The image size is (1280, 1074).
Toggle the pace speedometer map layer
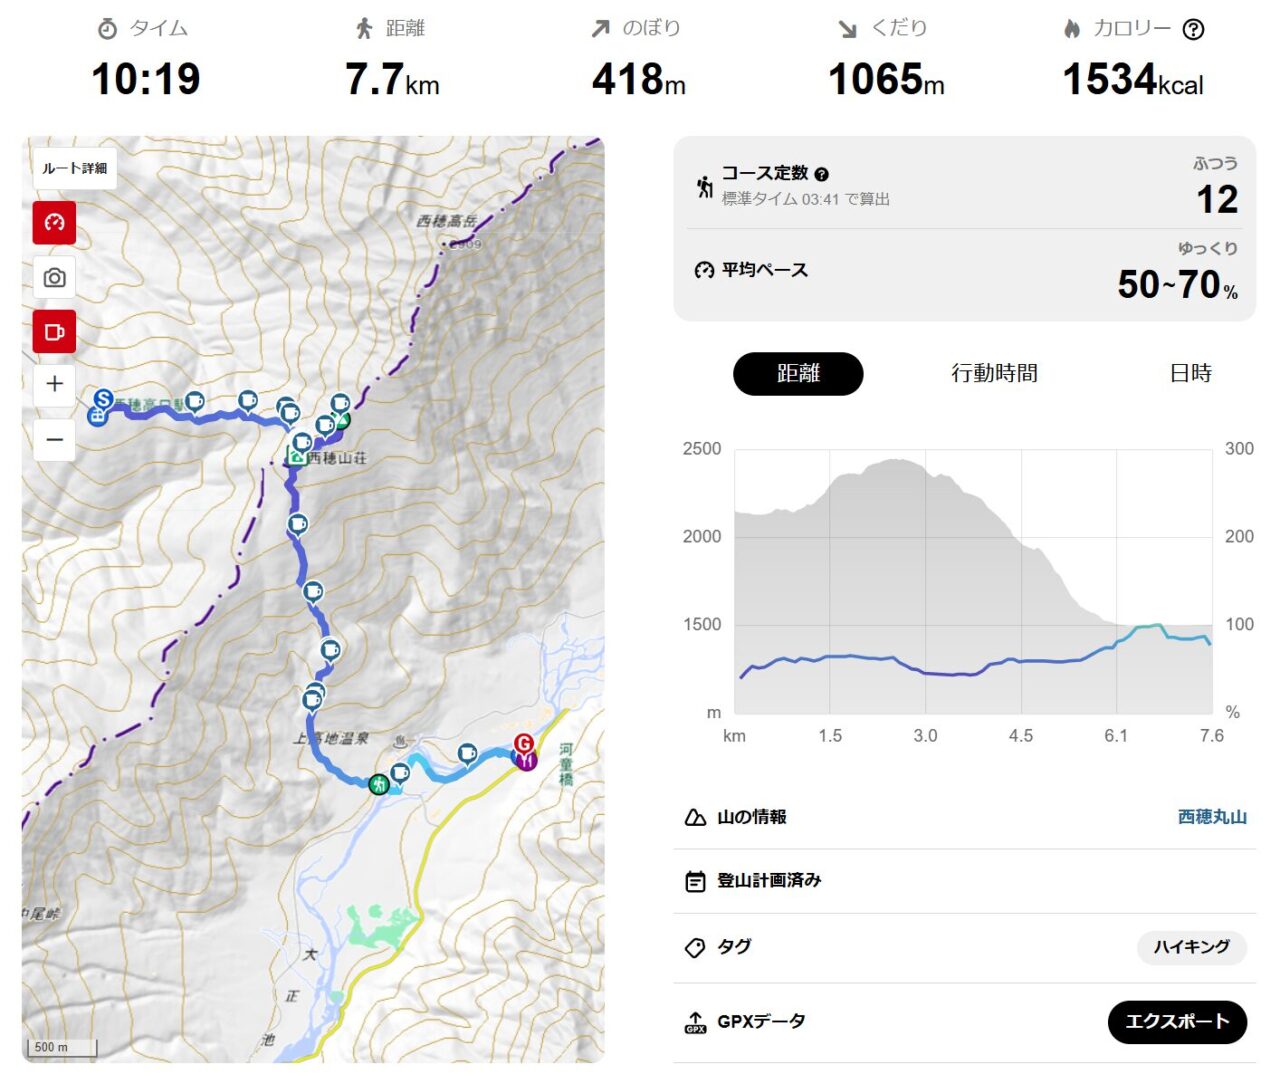55,222
